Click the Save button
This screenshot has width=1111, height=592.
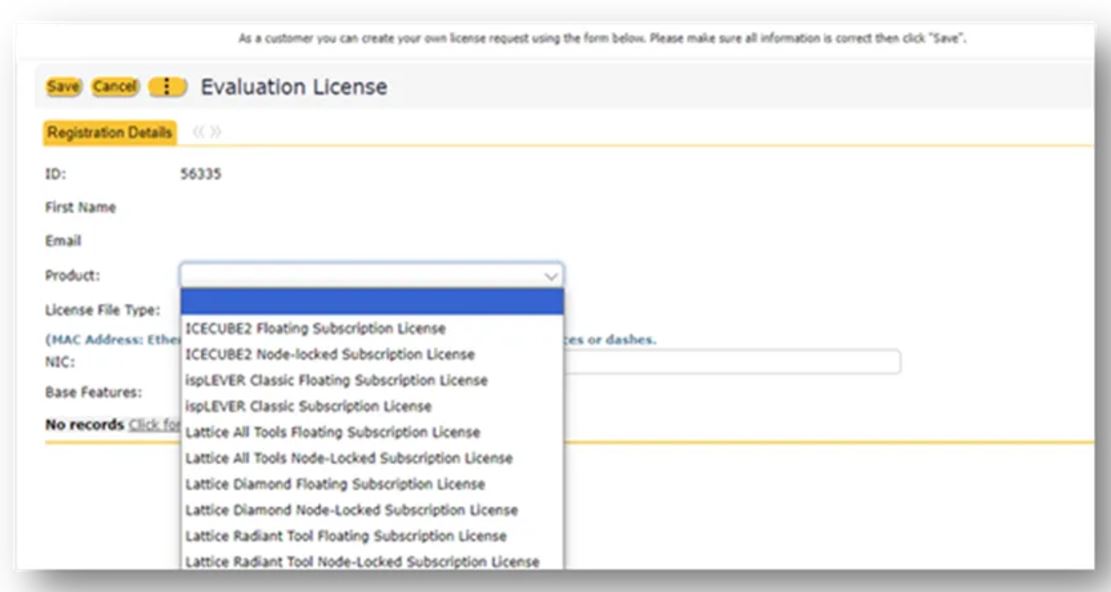(x=64, y=86)
